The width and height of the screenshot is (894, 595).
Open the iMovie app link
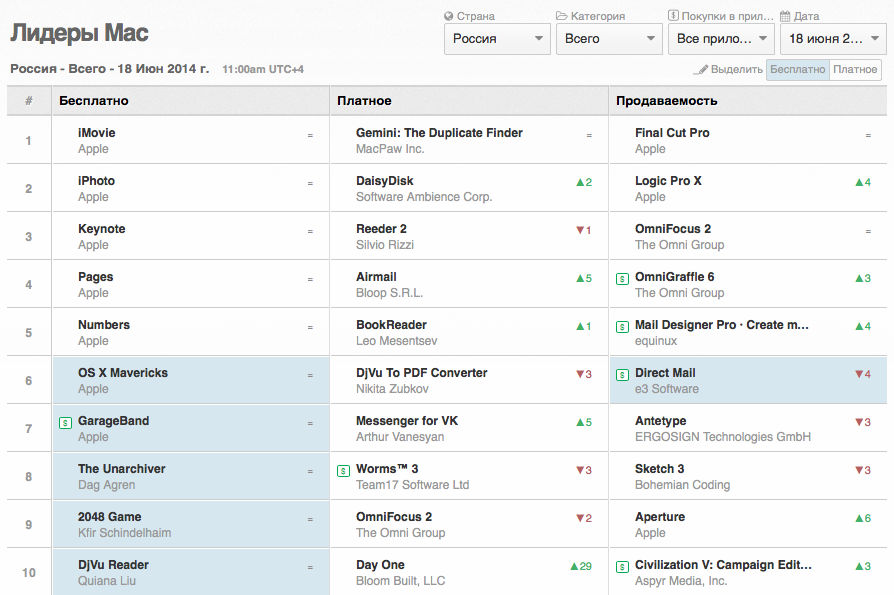[x=97, y=133]
